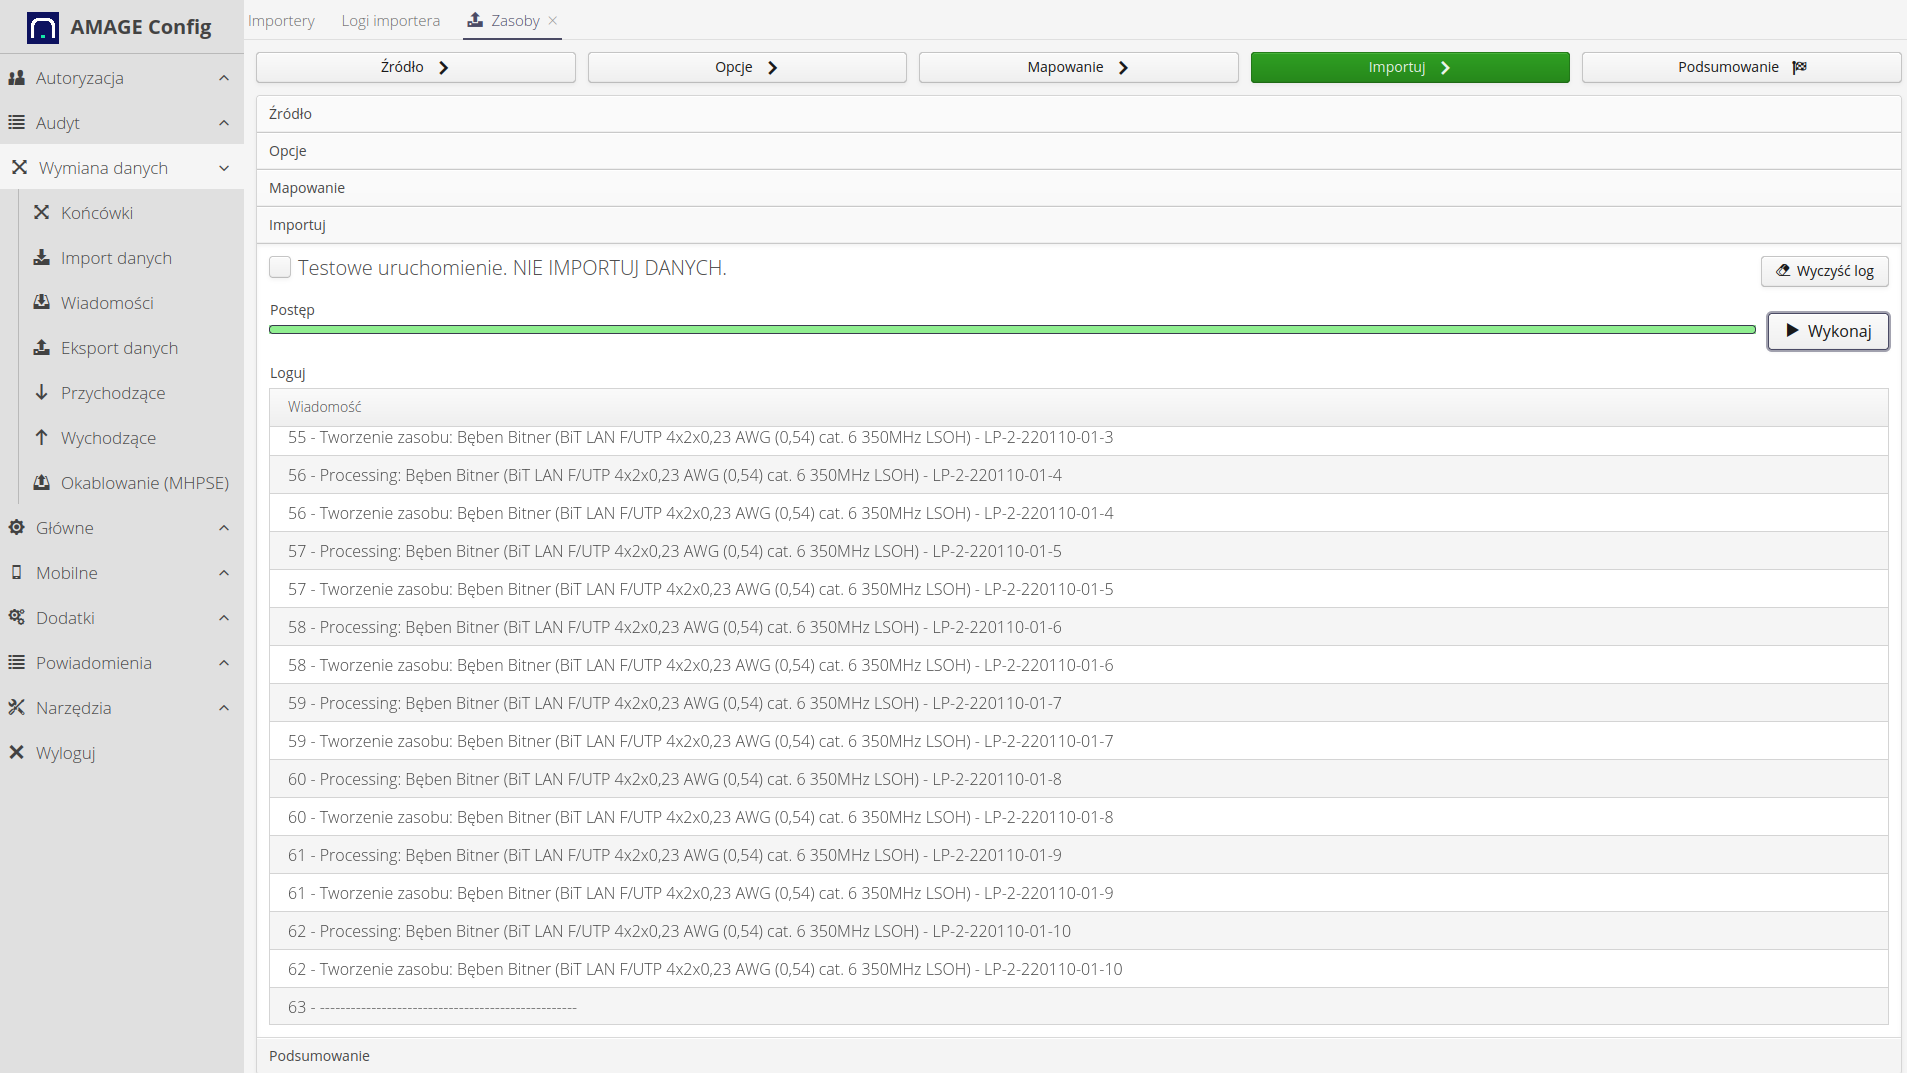Click the Eksport danych upload icon
The image size is (1907, 1073).
(41, 347)
